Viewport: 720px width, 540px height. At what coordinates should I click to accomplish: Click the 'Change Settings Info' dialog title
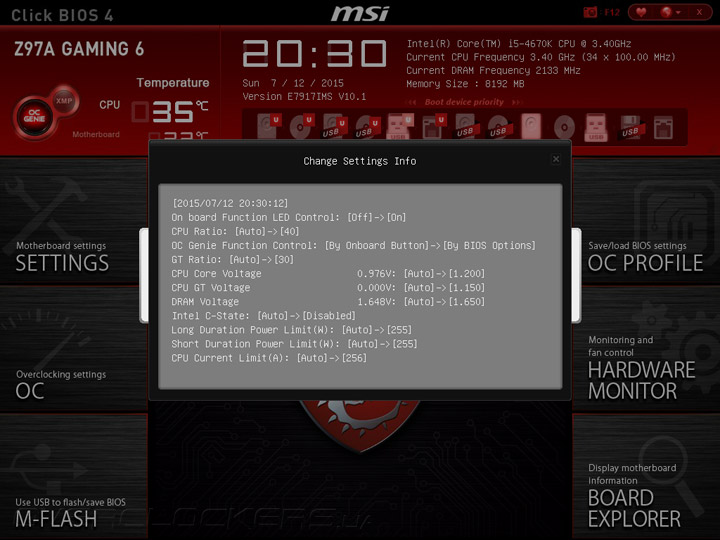click(x=360, y=161)
